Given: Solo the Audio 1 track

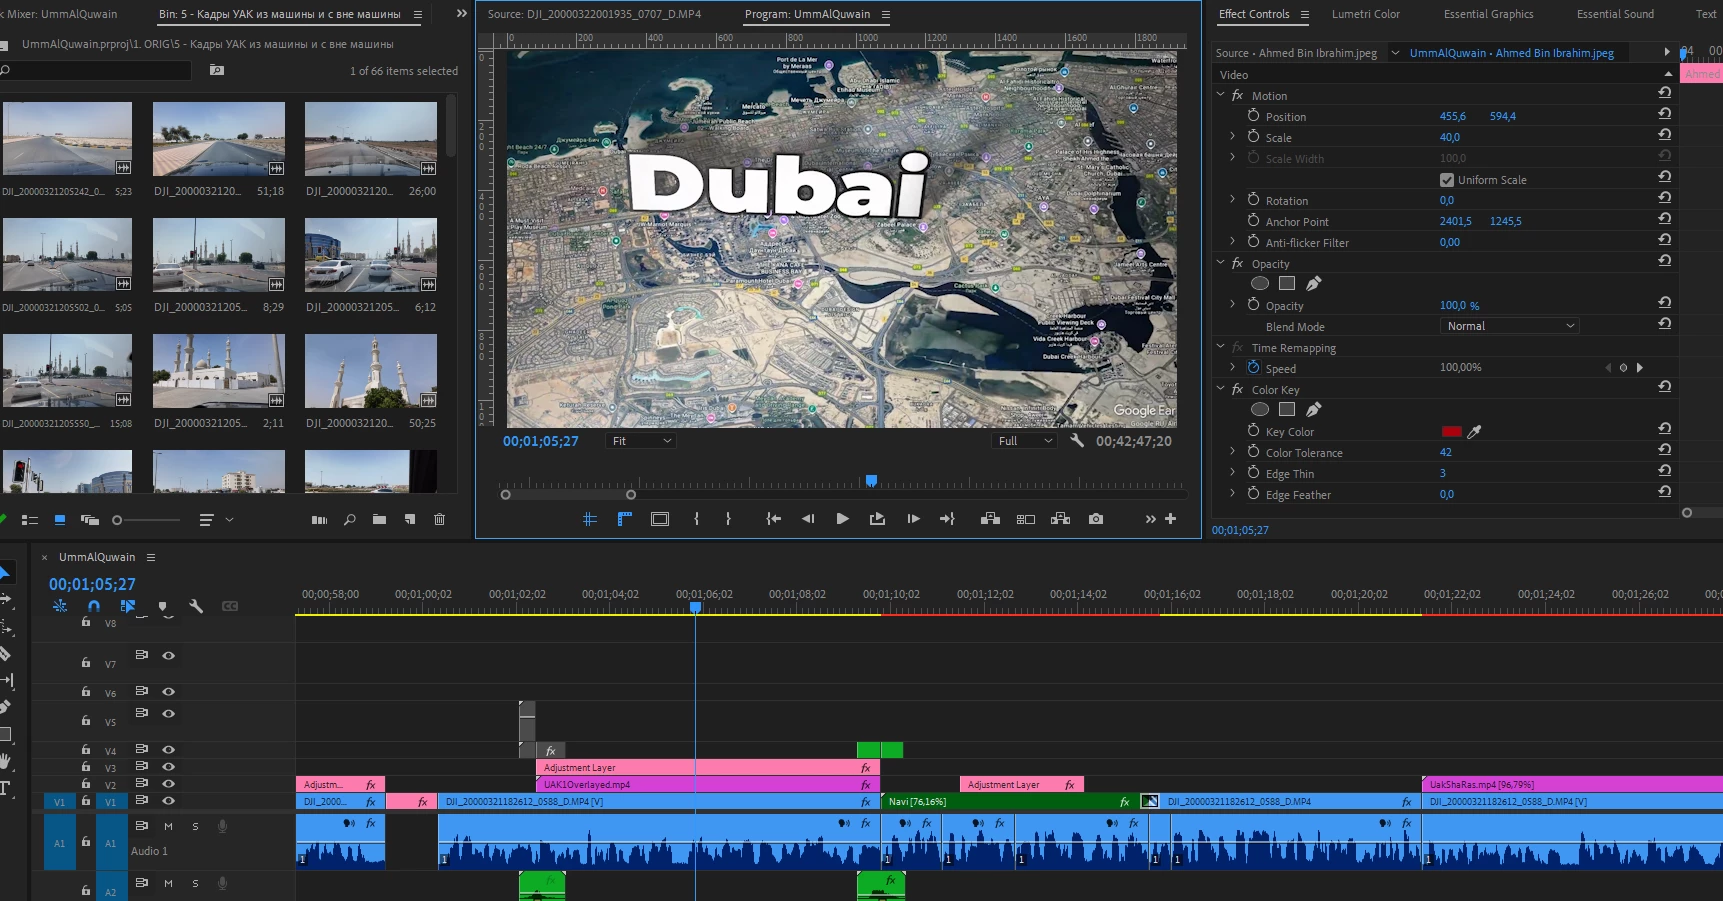Looking at the screenshot, I should (x=195, y=826).
